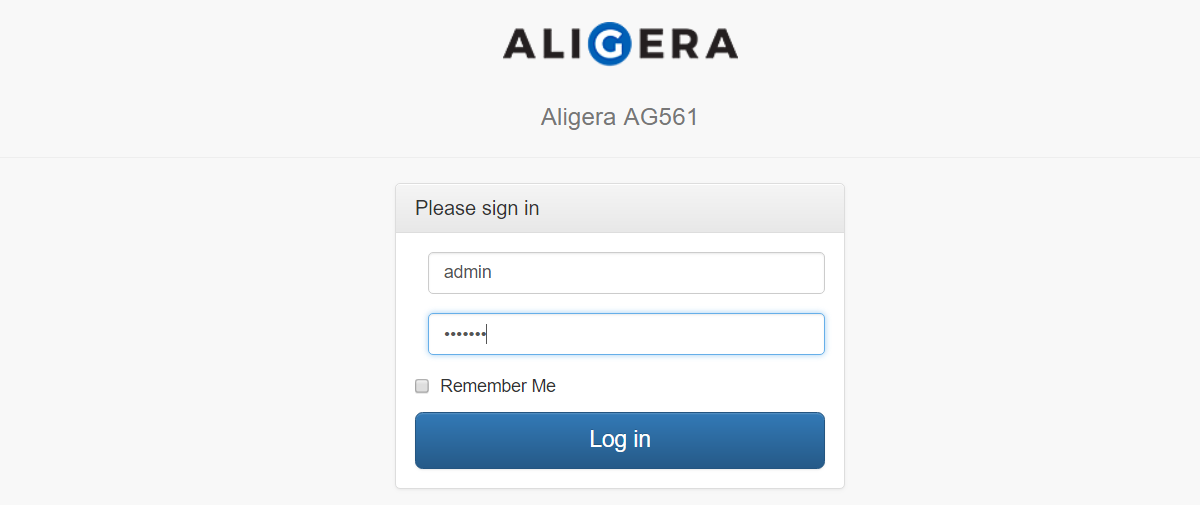Click the Aligera logo at top

coord(620,43)
